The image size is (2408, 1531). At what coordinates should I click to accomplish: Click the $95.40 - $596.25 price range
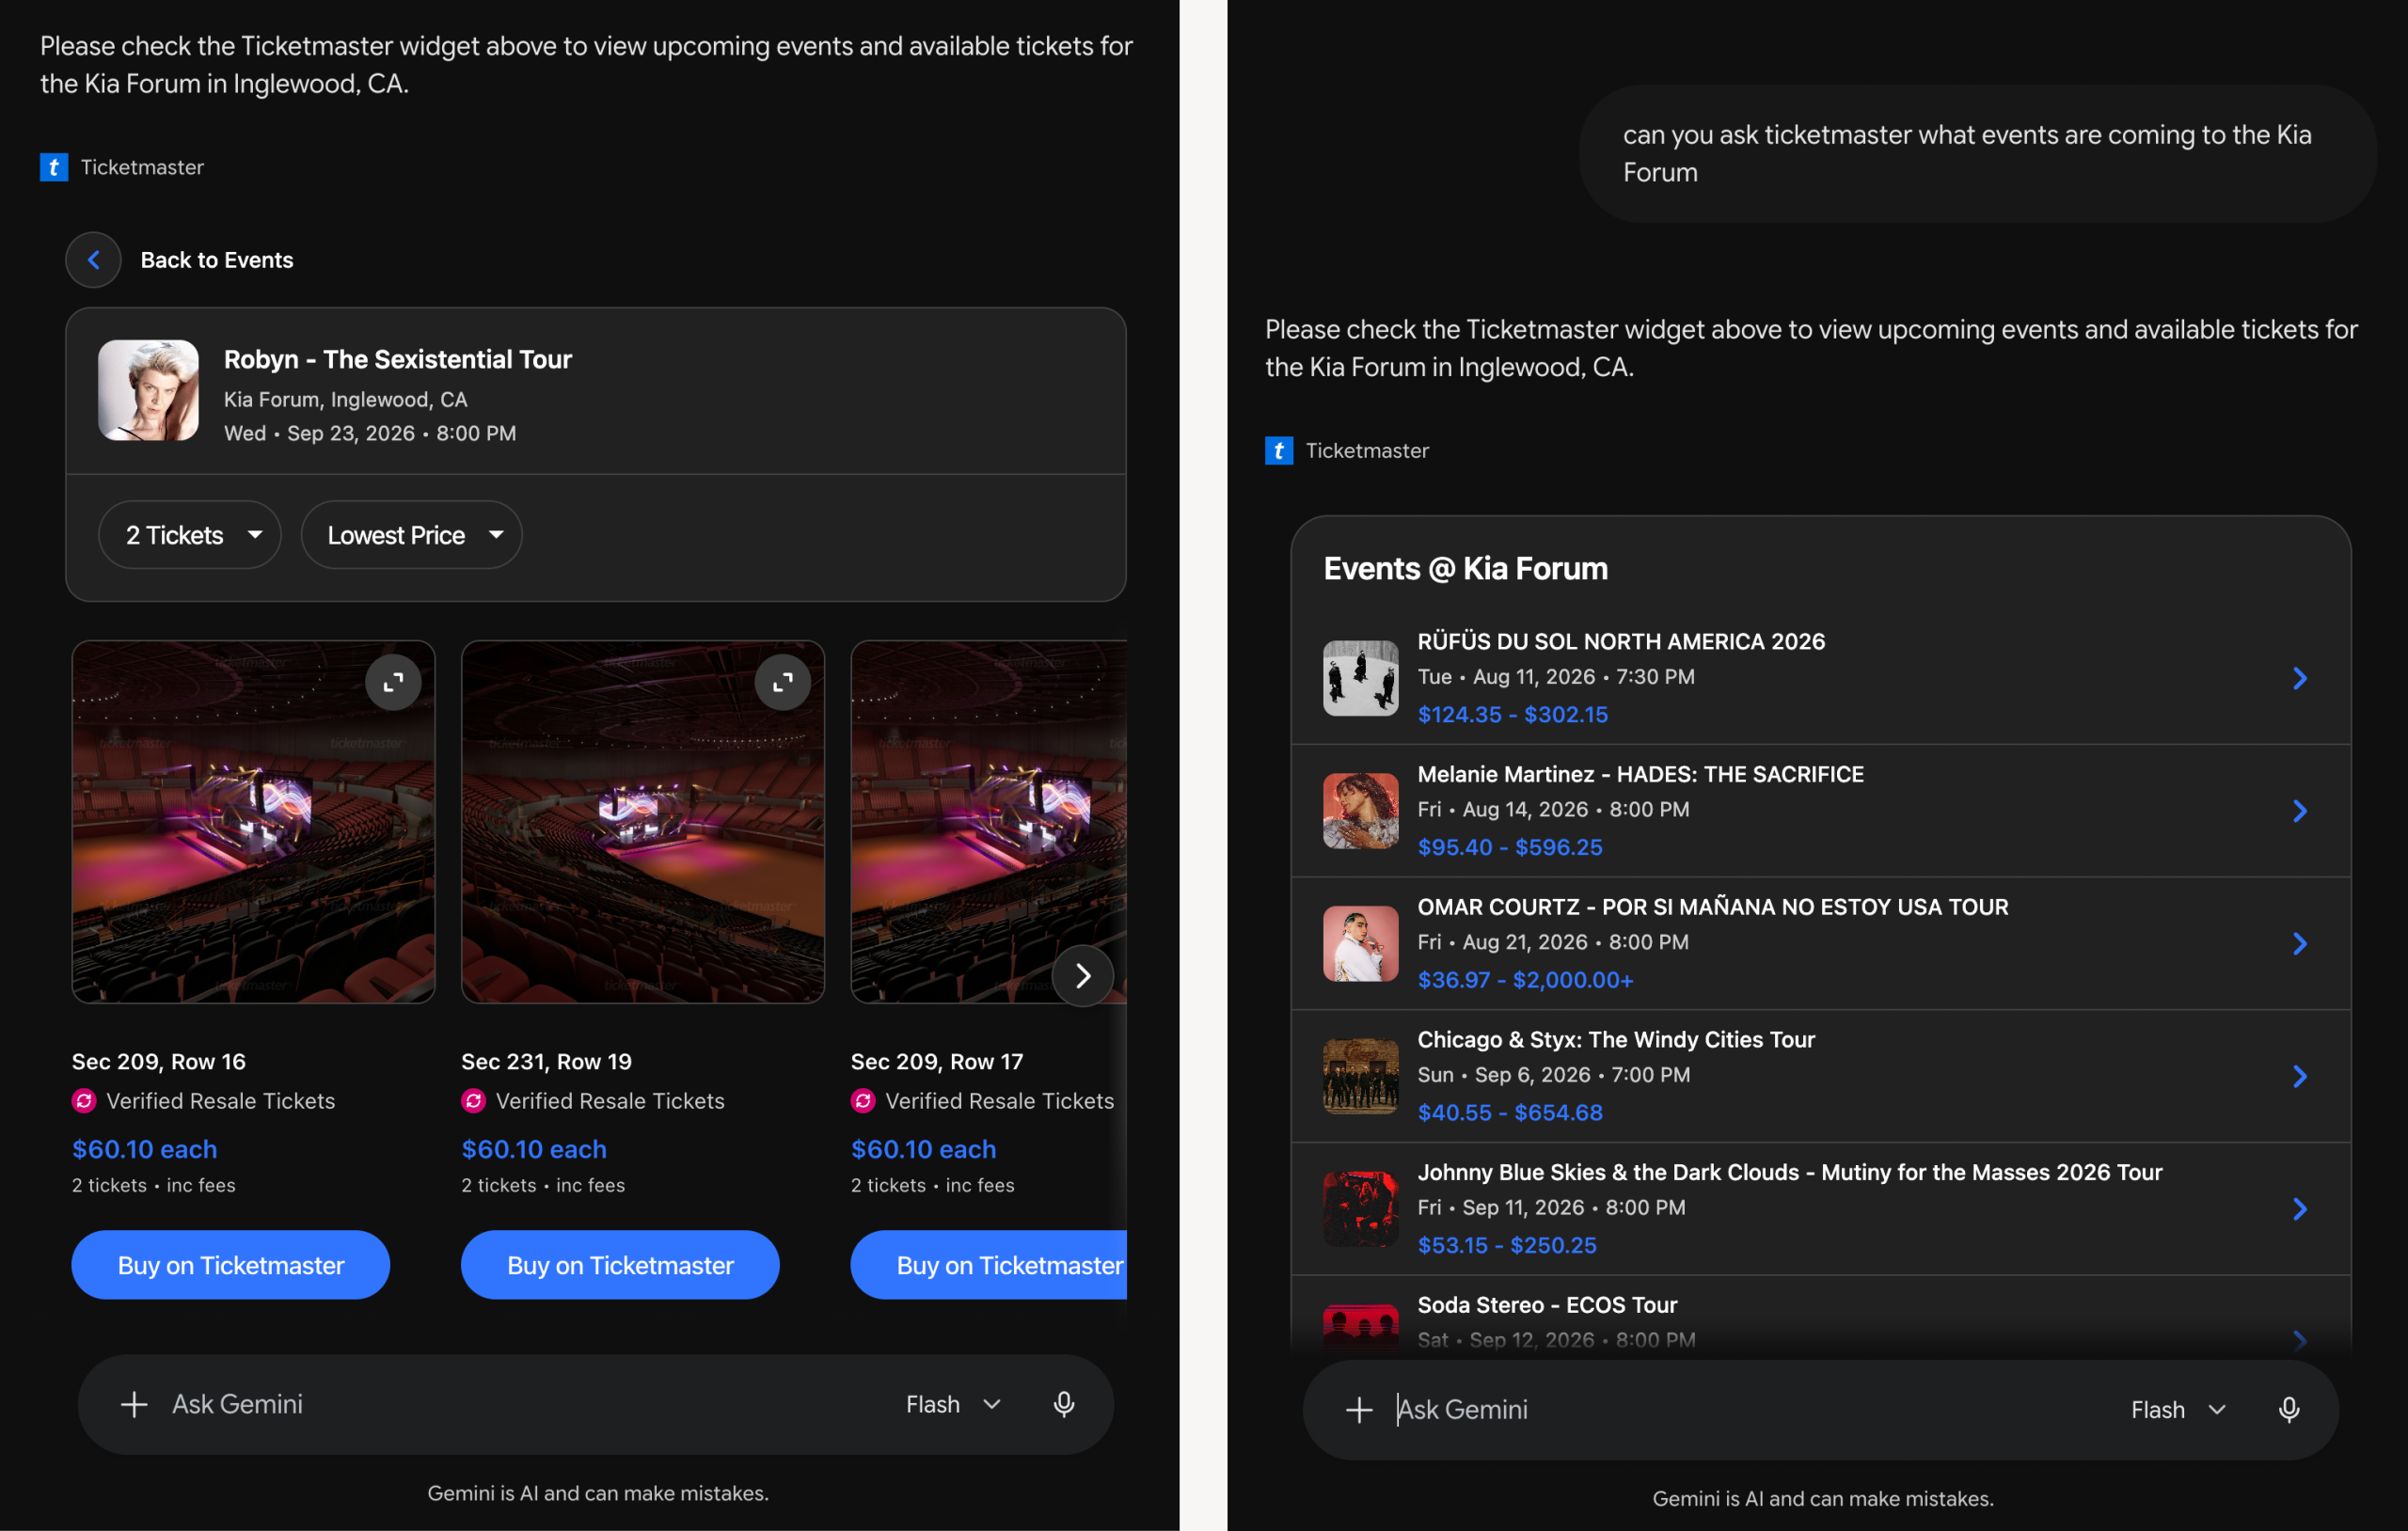pyautogui.click(x=1509, y=848)
